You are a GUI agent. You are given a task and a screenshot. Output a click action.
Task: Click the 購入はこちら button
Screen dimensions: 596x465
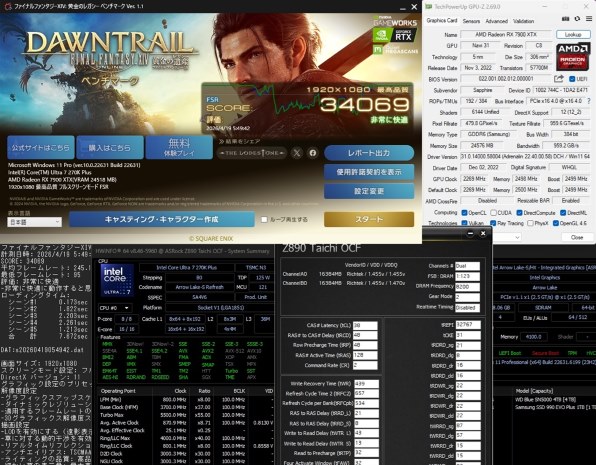click(110, 148)
